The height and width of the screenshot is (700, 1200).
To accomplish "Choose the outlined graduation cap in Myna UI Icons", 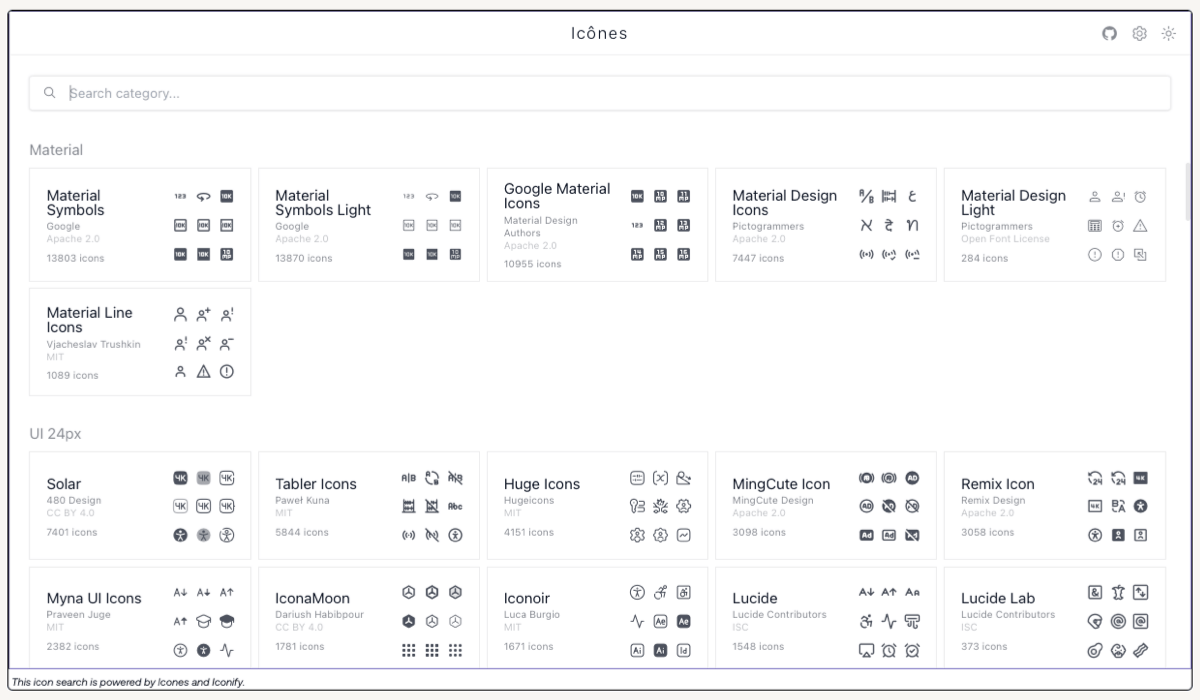I will pos(204,621).
